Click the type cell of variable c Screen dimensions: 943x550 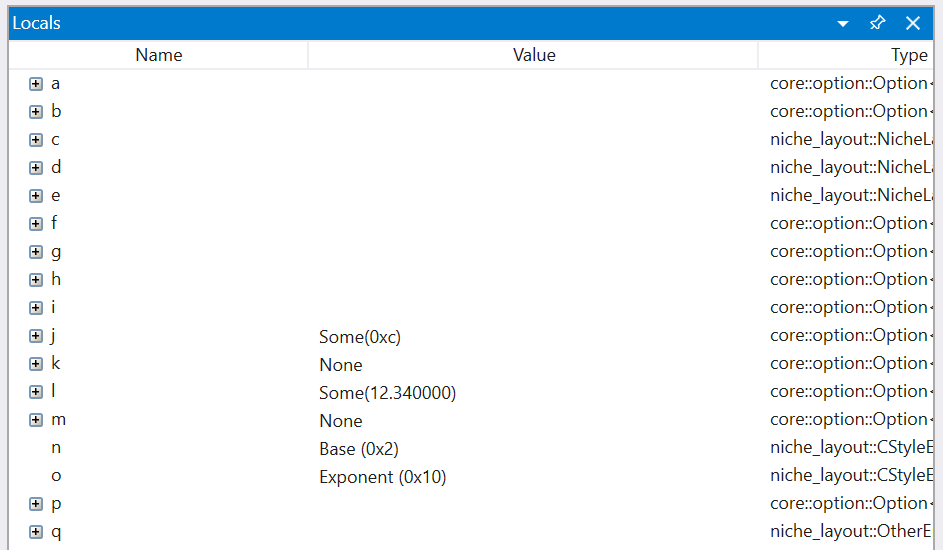click(x=852, y=139)
